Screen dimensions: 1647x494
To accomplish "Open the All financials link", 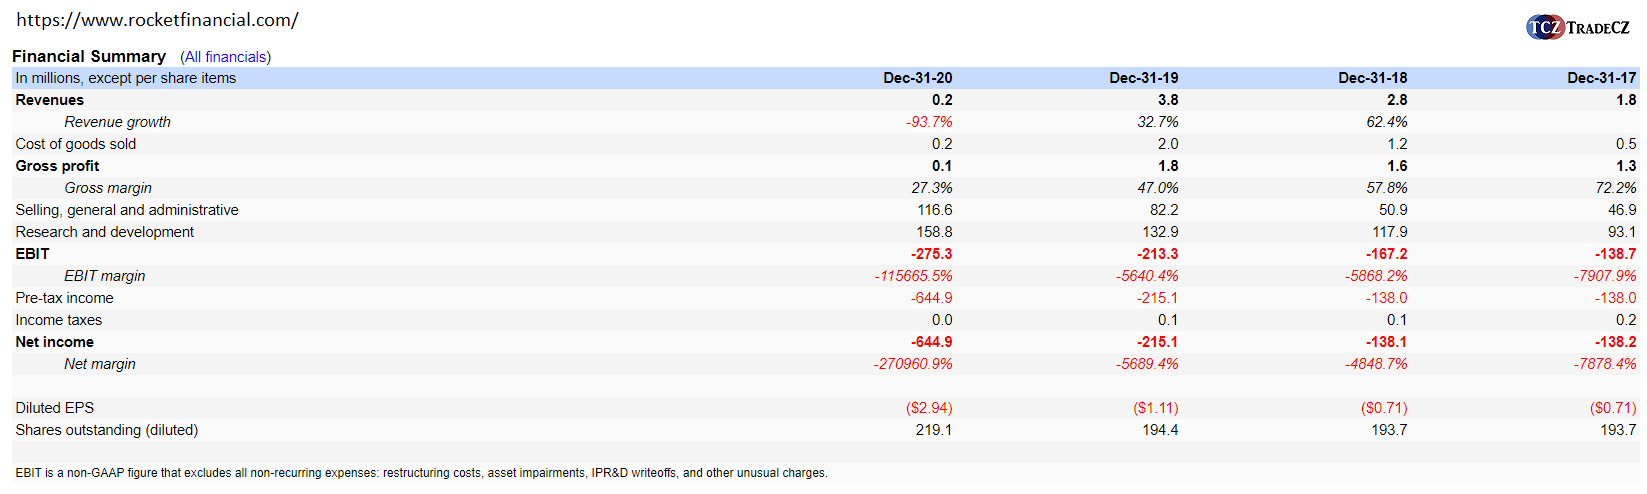I will click(x=225, y=57).
